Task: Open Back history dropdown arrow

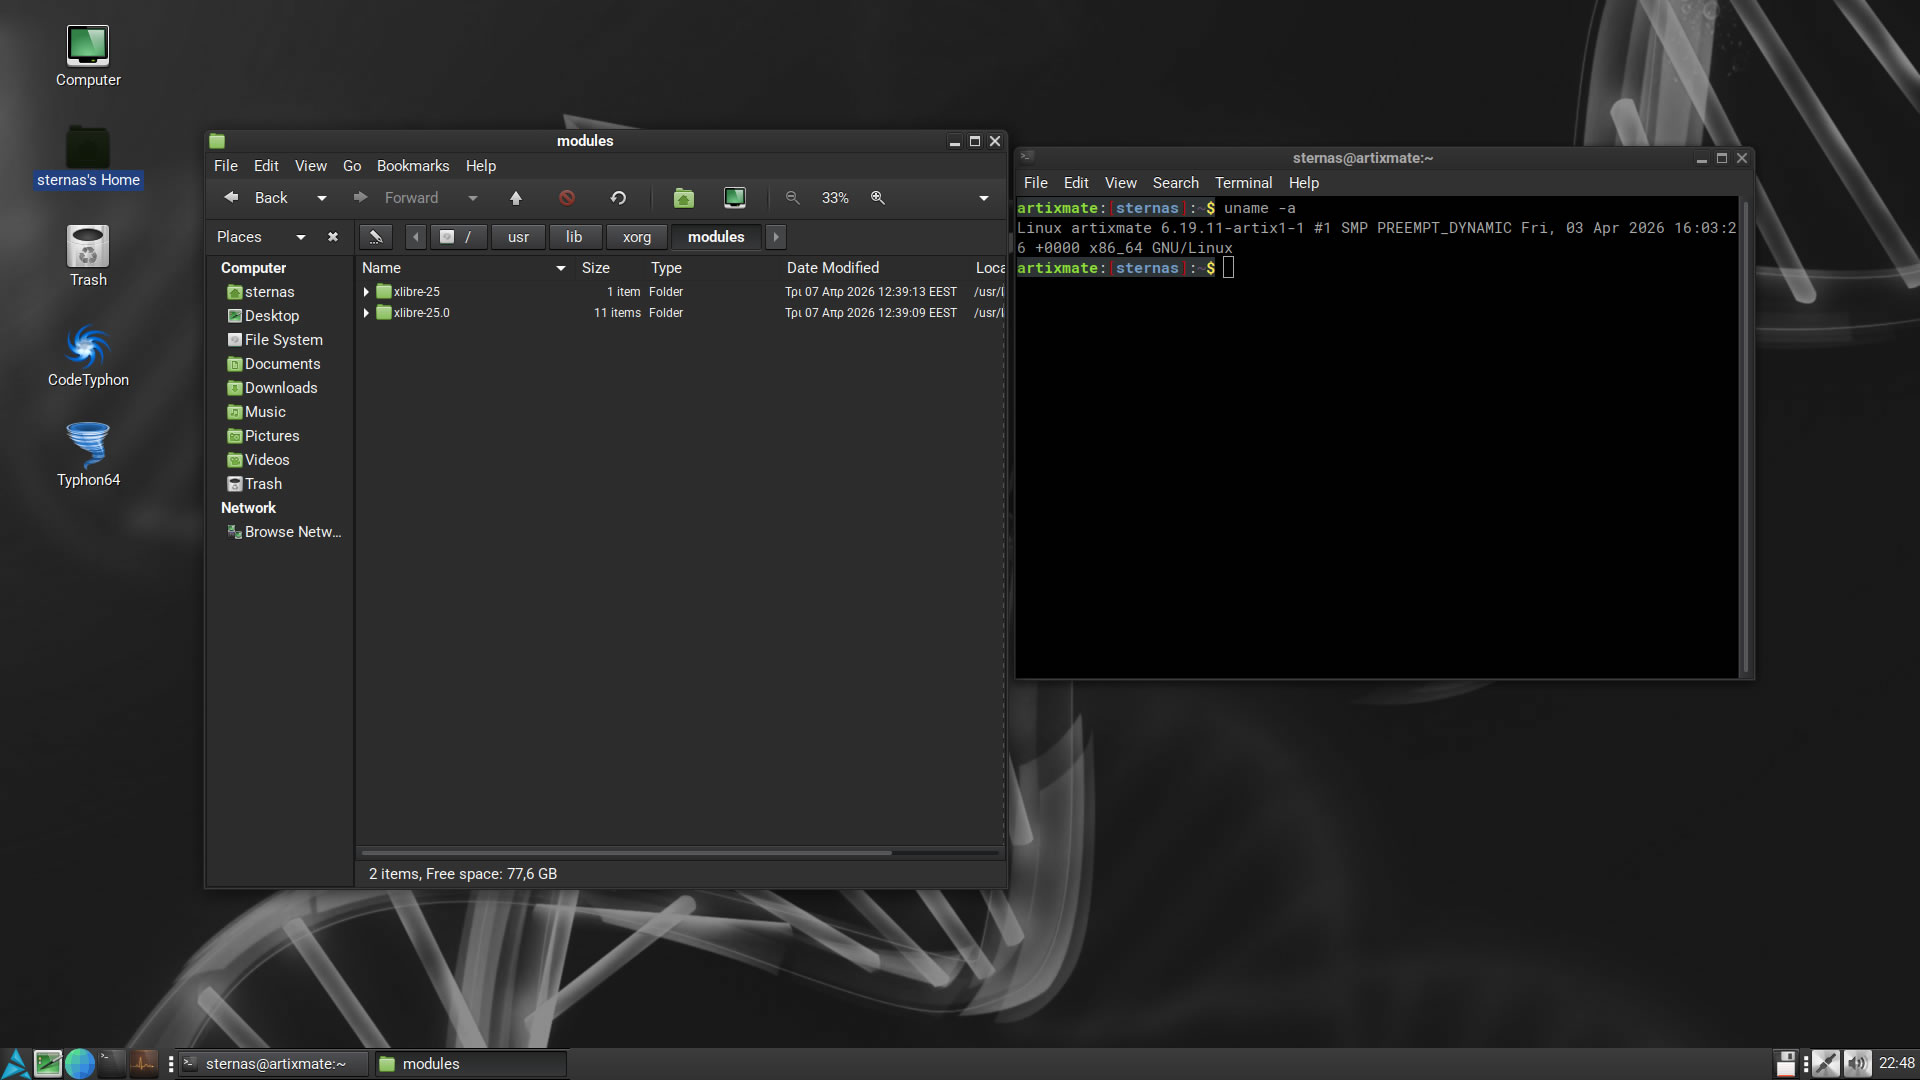Action: [x=322, y=198]
